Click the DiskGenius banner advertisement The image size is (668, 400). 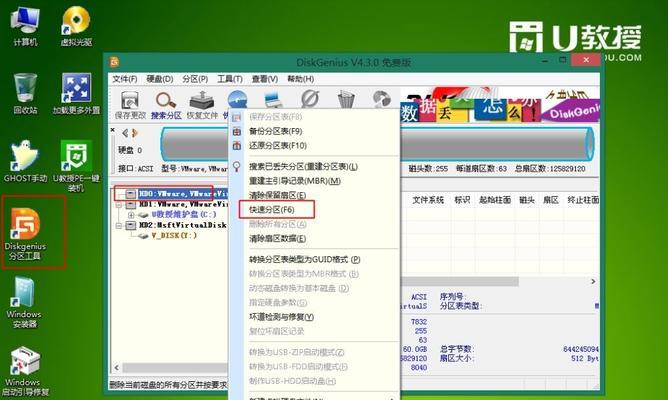point(499,105)
